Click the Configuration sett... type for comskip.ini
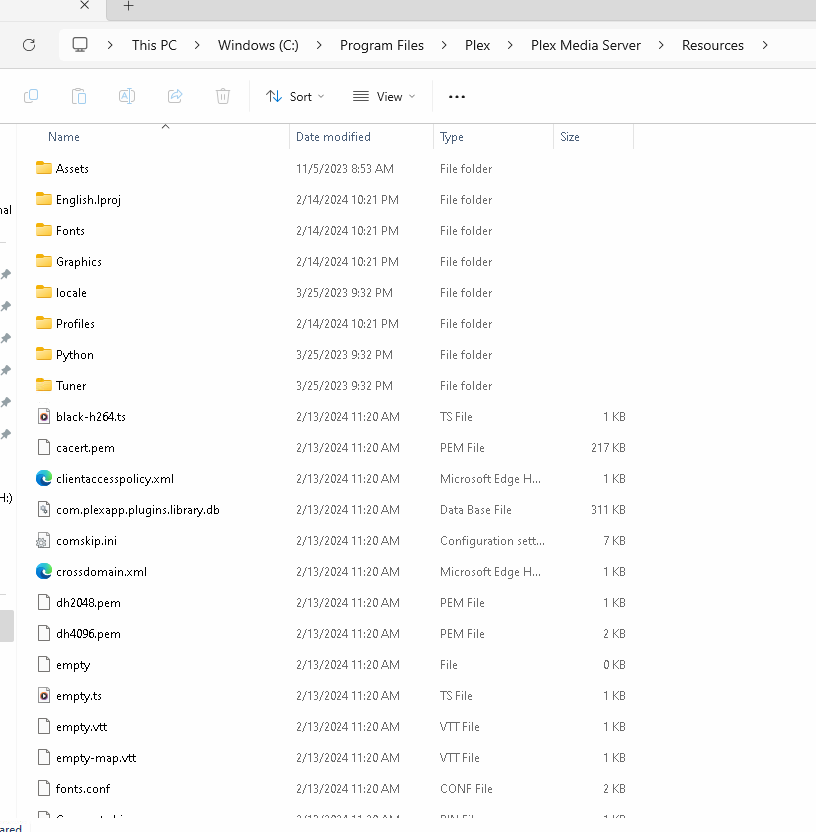 pos(492,541)
